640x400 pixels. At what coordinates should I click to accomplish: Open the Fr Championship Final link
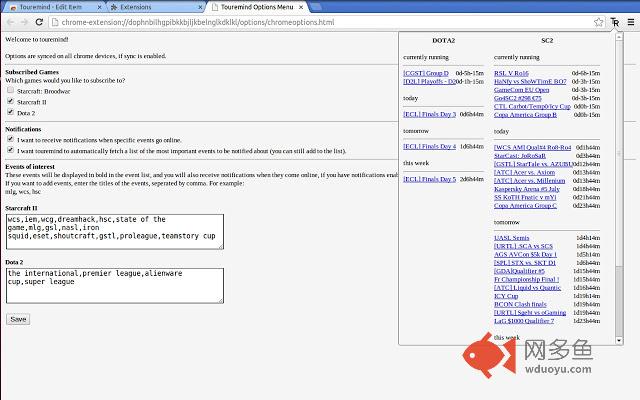click(527, 279)
